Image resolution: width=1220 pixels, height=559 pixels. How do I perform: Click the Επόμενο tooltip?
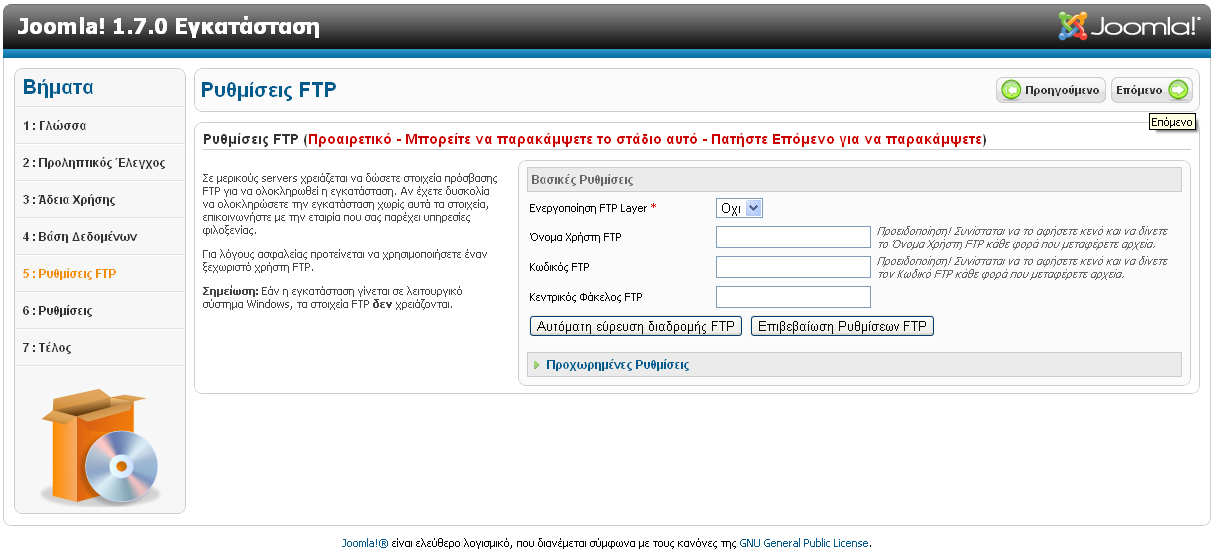coord(1173,122)
